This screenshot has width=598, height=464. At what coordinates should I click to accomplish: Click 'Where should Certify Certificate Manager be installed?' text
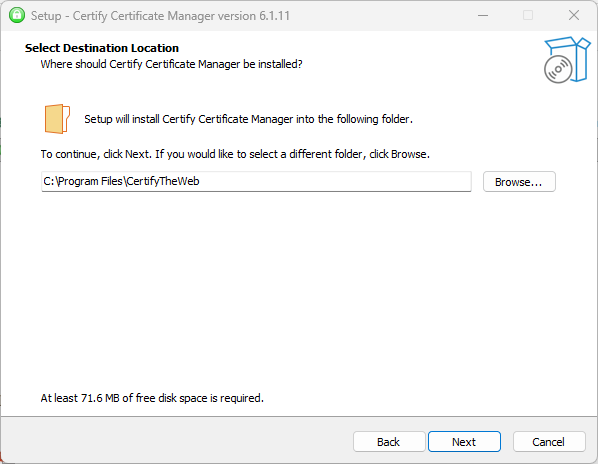point(172,64)
